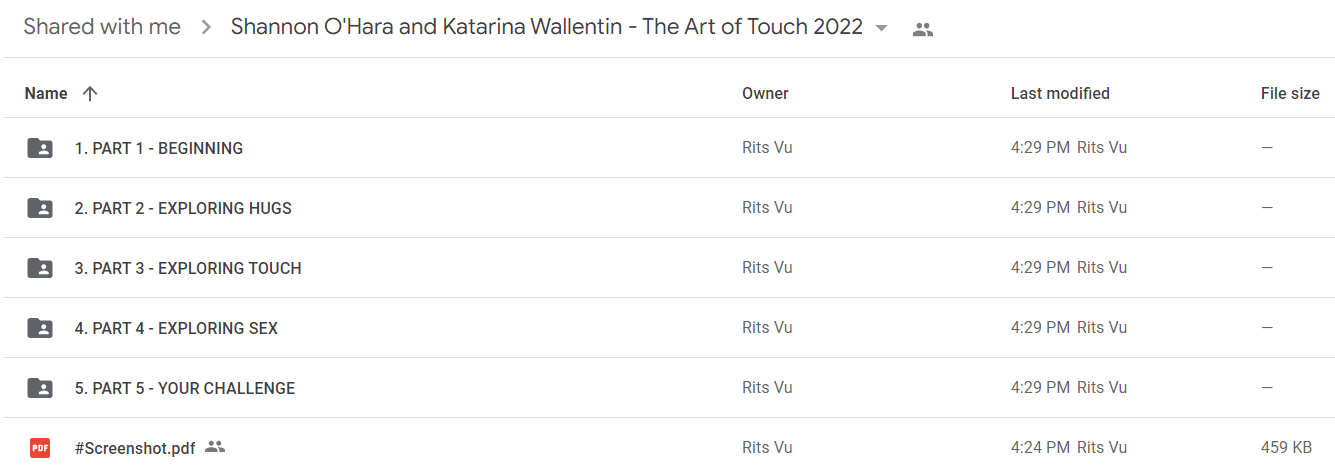1335x474 pixels.
Task: Open the folder title dropdown arrow
Action: (881, 28)
